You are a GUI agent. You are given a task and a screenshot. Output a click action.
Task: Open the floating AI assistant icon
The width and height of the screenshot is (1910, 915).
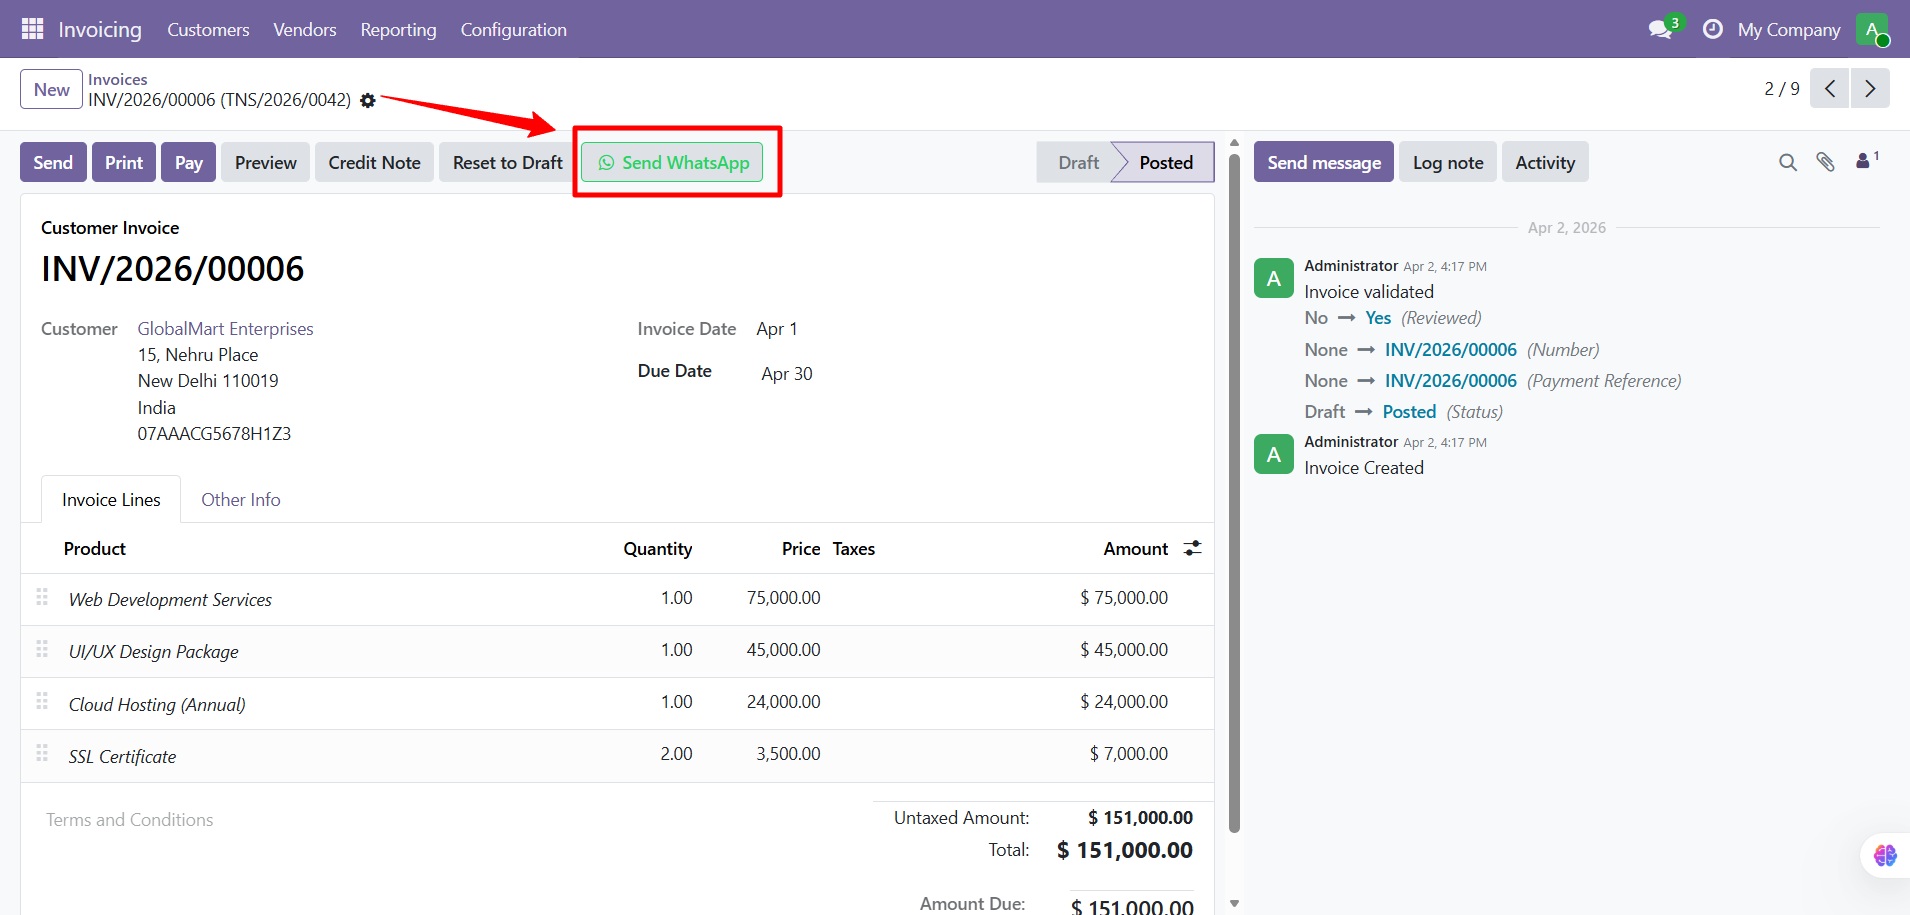coord(1886,855)
